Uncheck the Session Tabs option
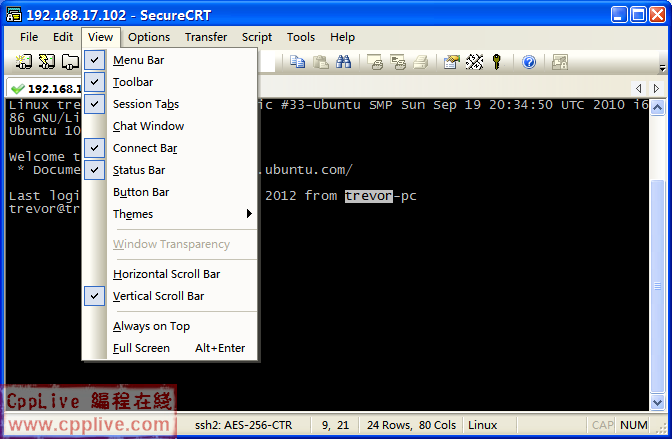 point(146,104)
